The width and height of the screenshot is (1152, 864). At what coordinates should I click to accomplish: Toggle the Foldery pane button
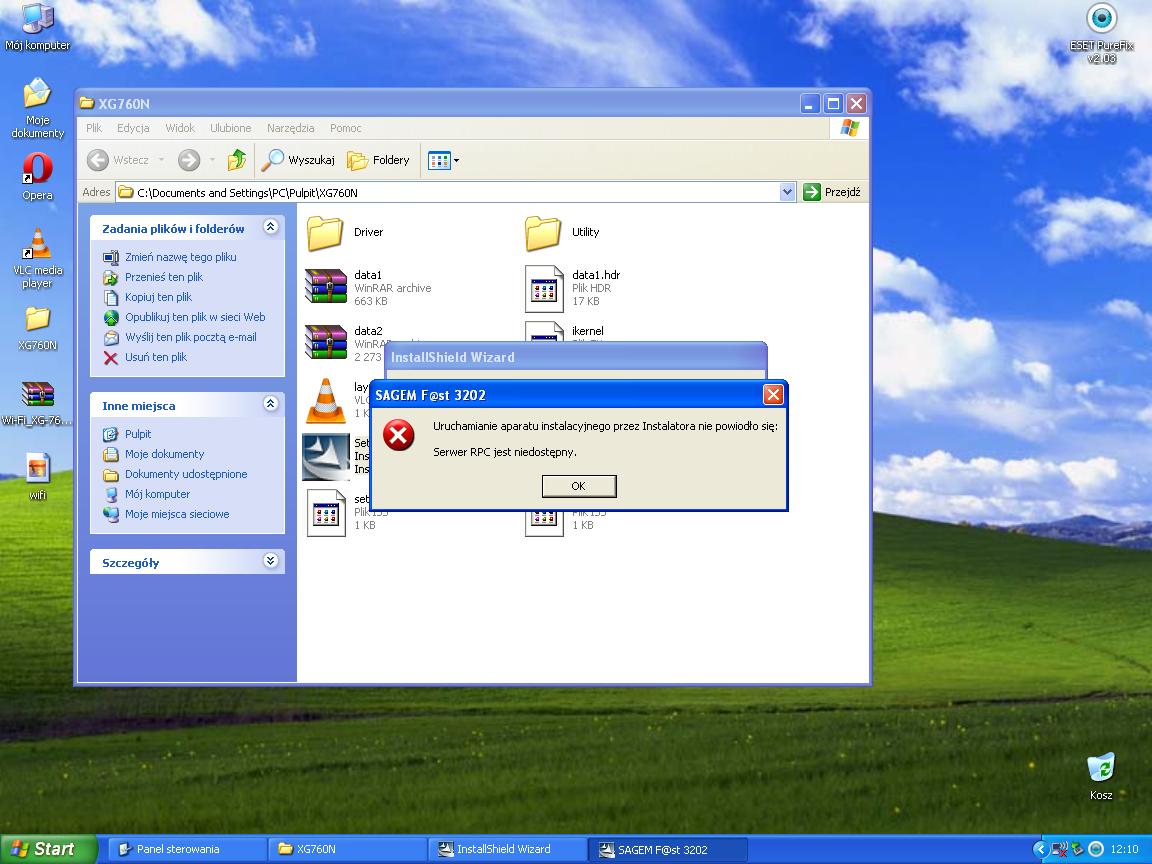pos(378,159)
